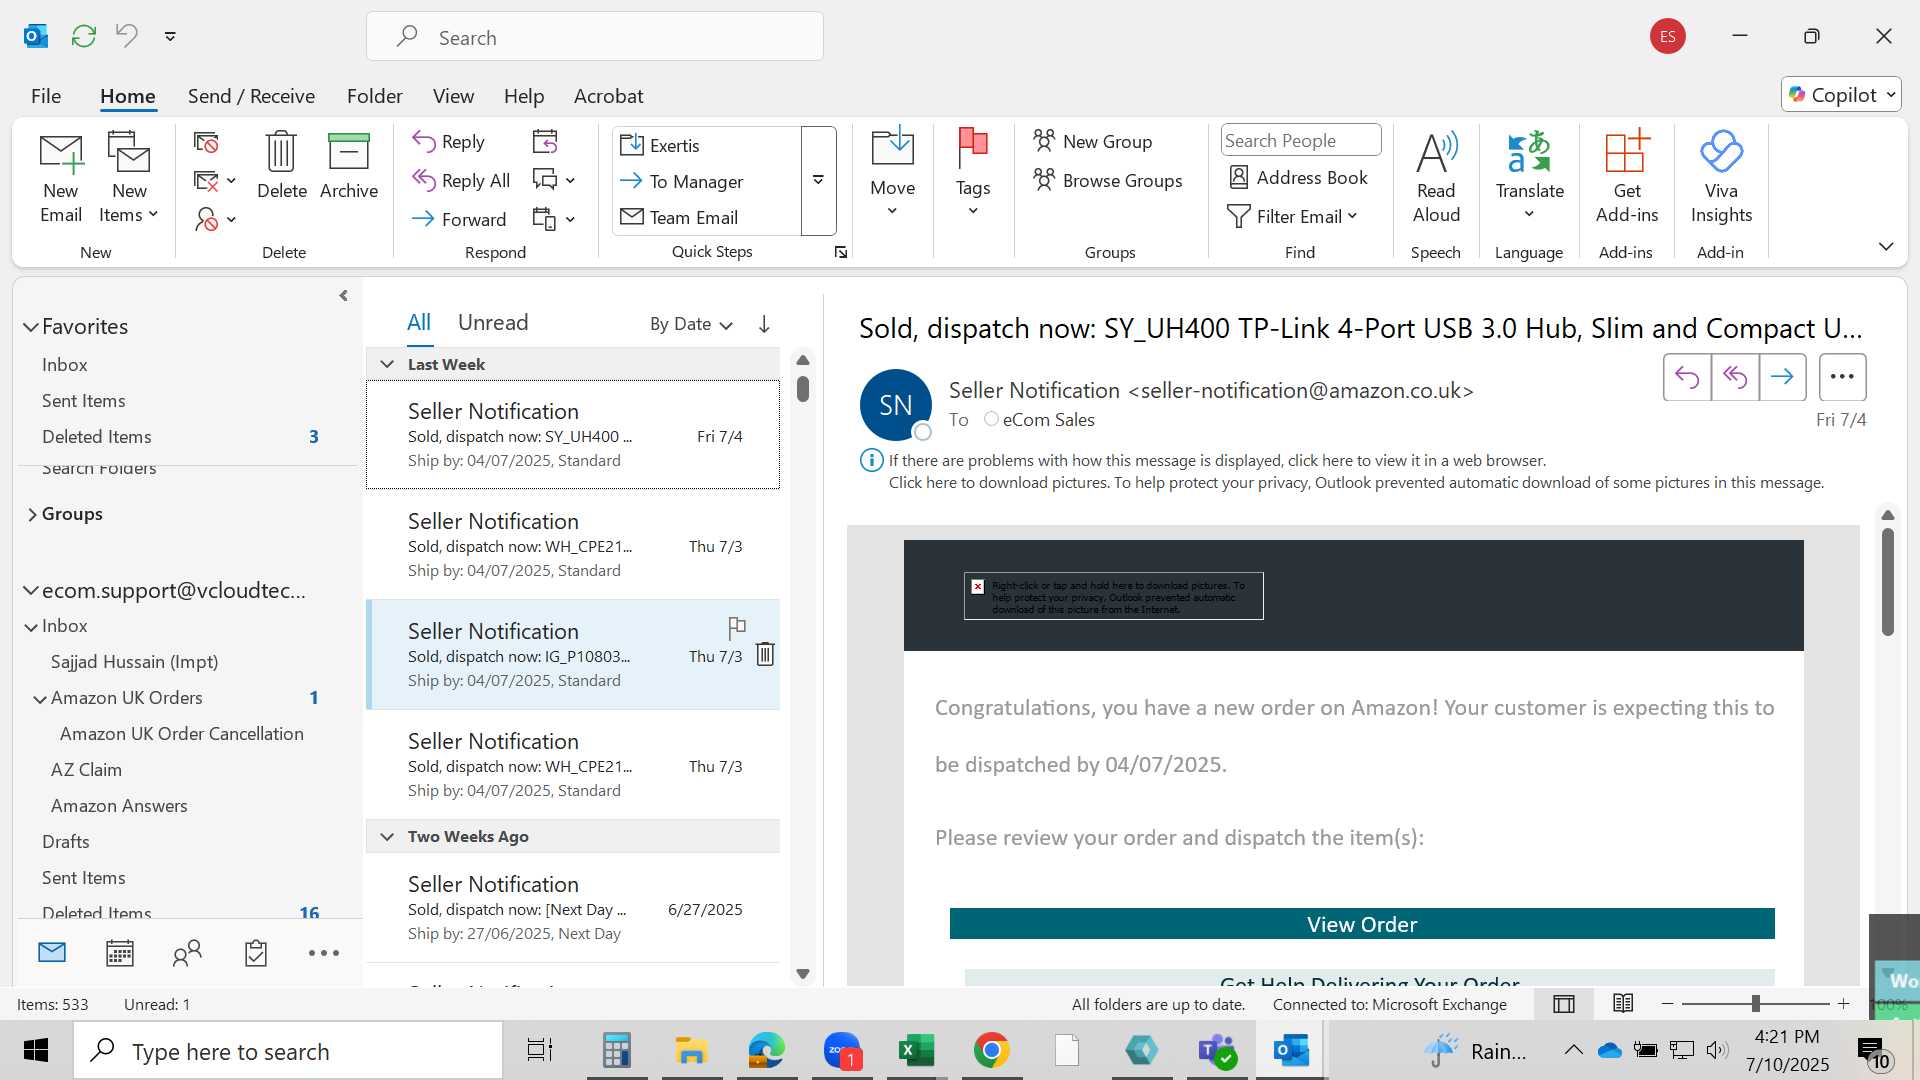
Task: Click Reply in the Respond group
Action: point(449,142)
